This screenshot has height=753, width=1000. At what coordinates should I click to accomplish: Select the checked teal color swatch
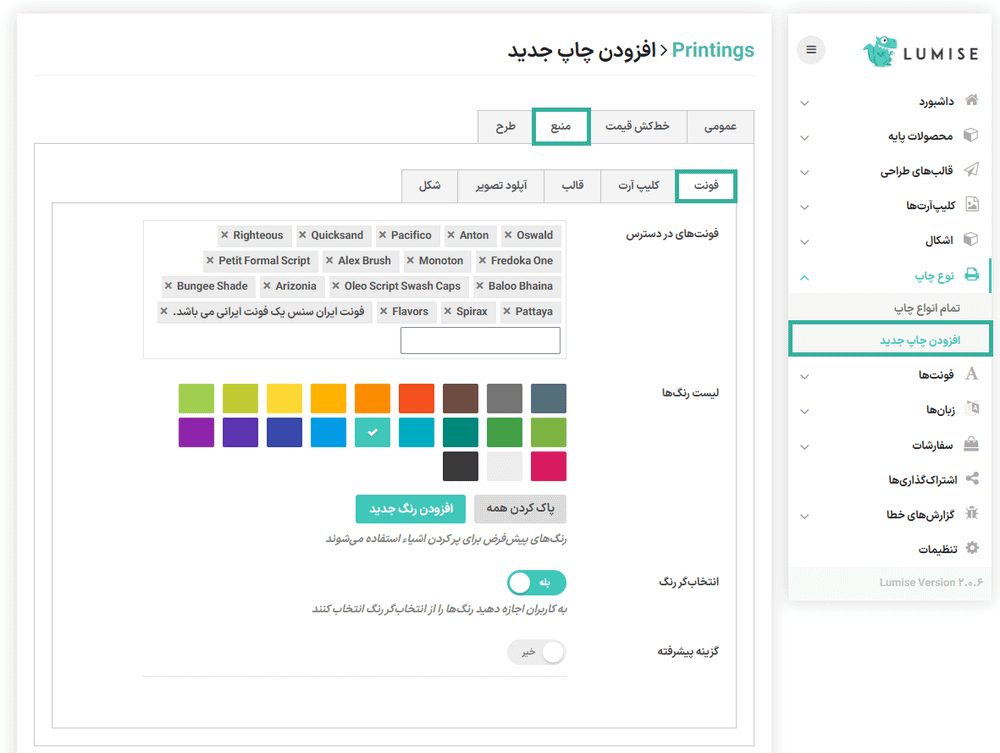(x=372, y=432)
